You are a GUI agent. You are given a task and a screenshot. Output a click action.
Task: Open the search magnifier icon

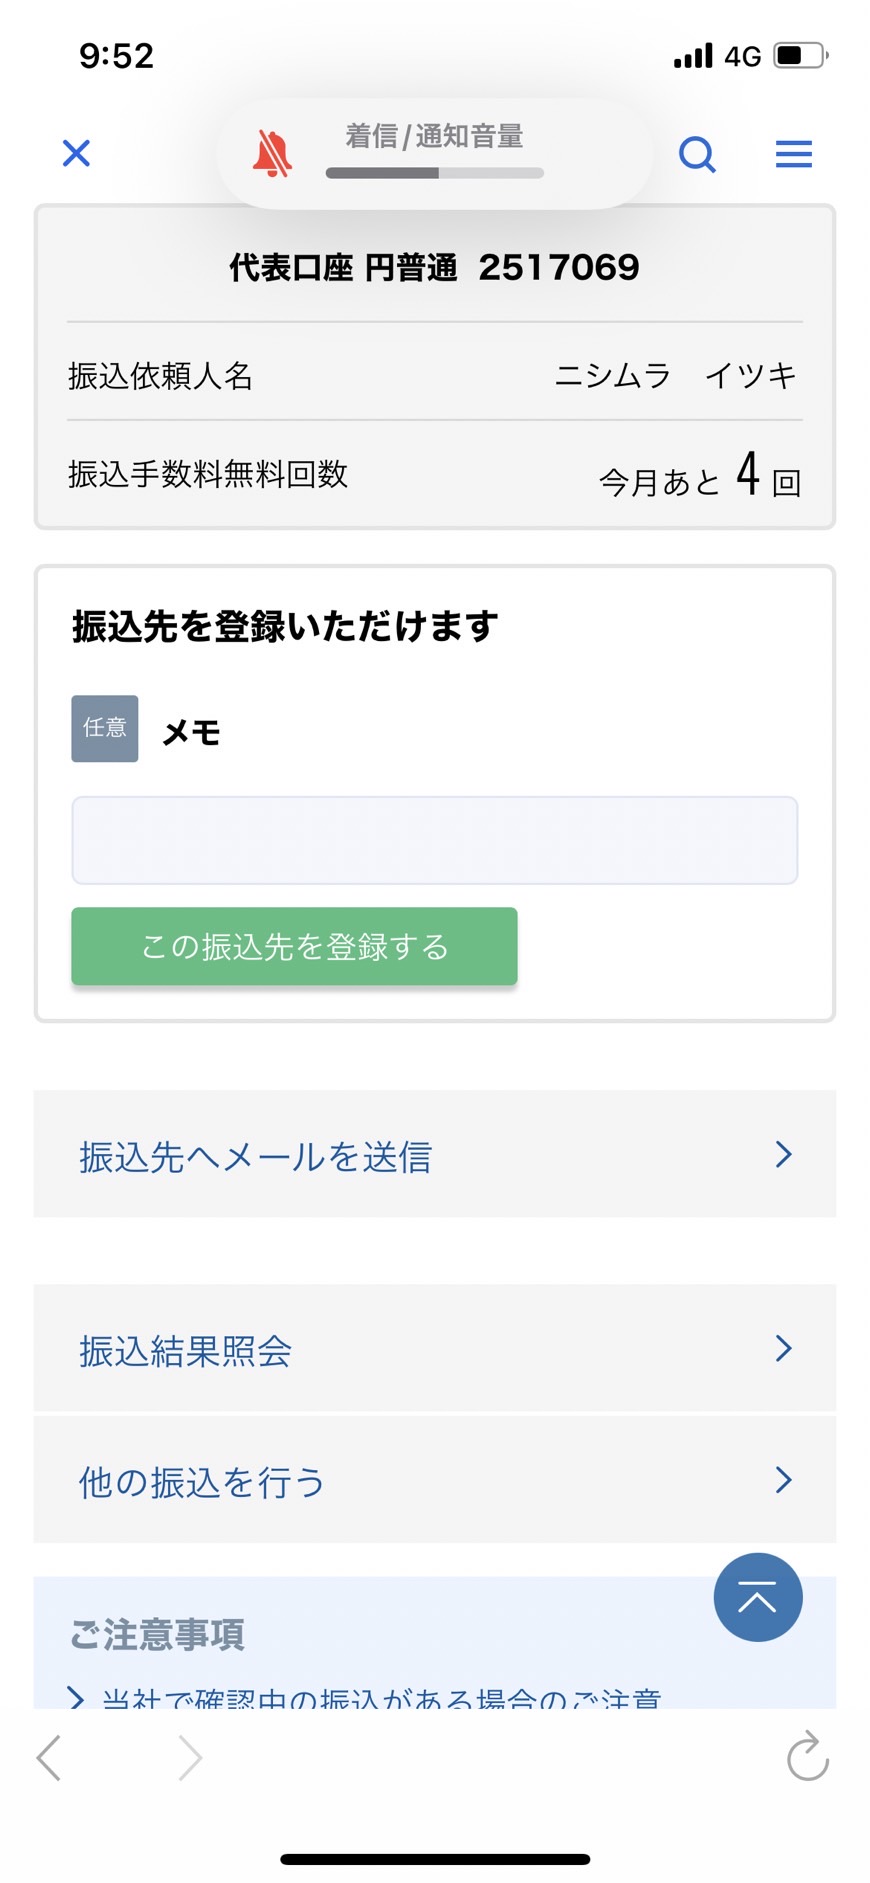(x=697, y=154)
